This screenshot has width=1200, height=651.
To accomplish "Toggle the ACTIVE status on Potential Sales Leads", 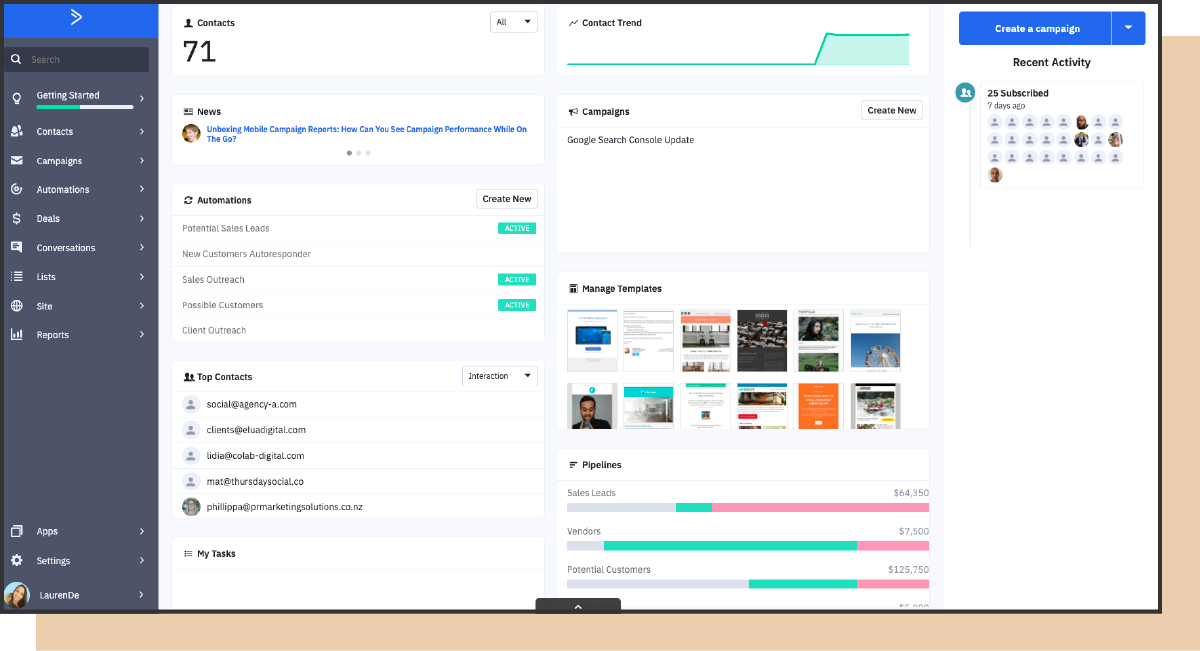I will (516, 228).
